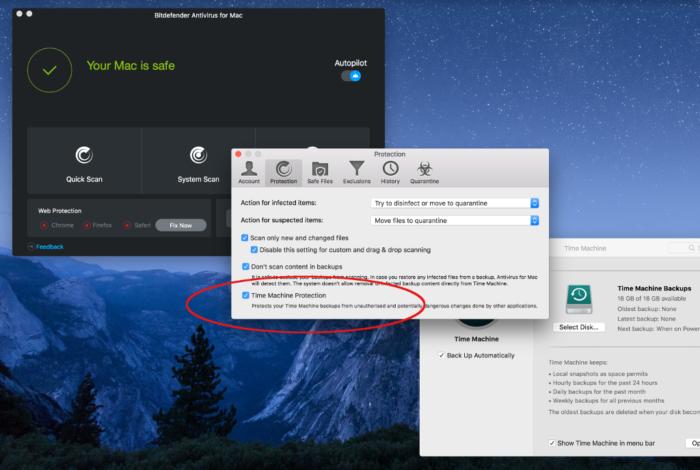Open the infected items action dropdown
Image resolution: width=700 pixels, height=470 pixels.
(x=454, y=203)
